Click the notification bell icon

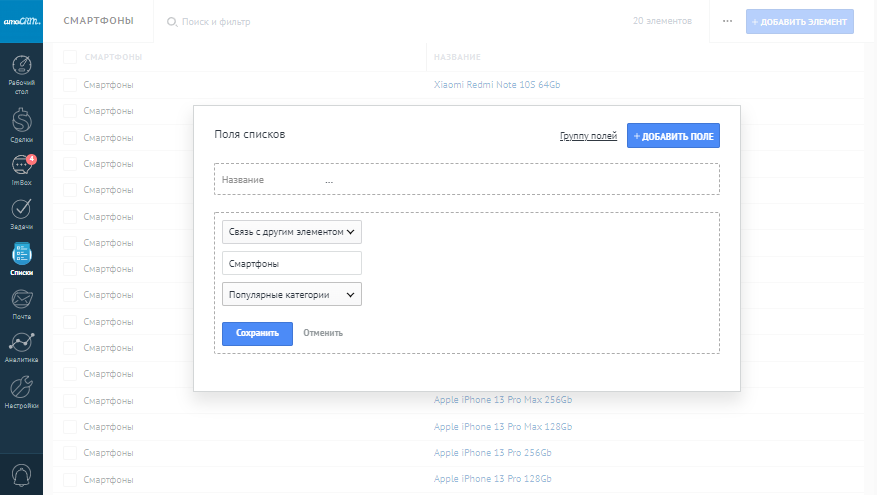(21, 474)
